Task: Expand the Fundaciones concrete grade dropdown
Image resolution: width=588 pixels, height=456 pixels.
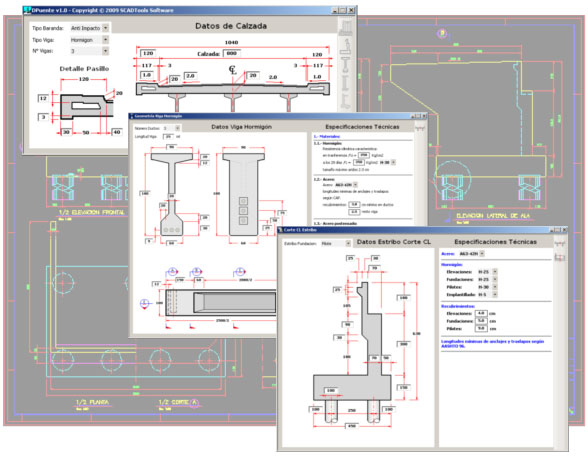Action: (495, 279)
